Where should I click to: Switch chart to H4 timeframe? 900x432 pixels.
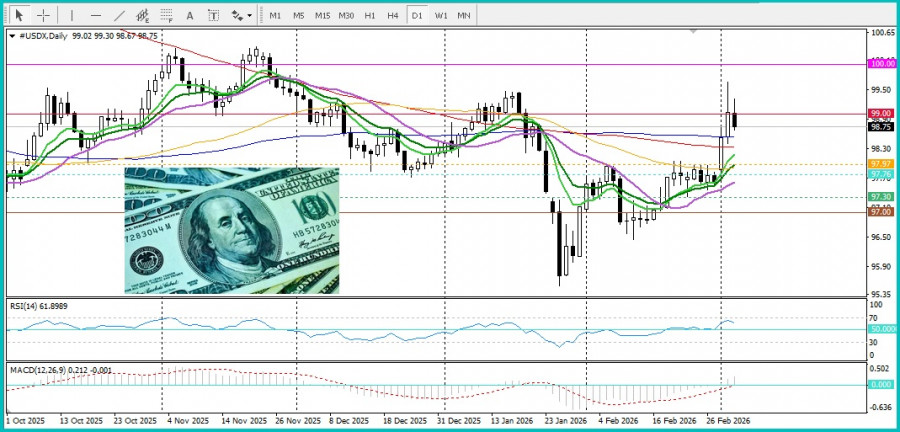[x=393, y=15]
